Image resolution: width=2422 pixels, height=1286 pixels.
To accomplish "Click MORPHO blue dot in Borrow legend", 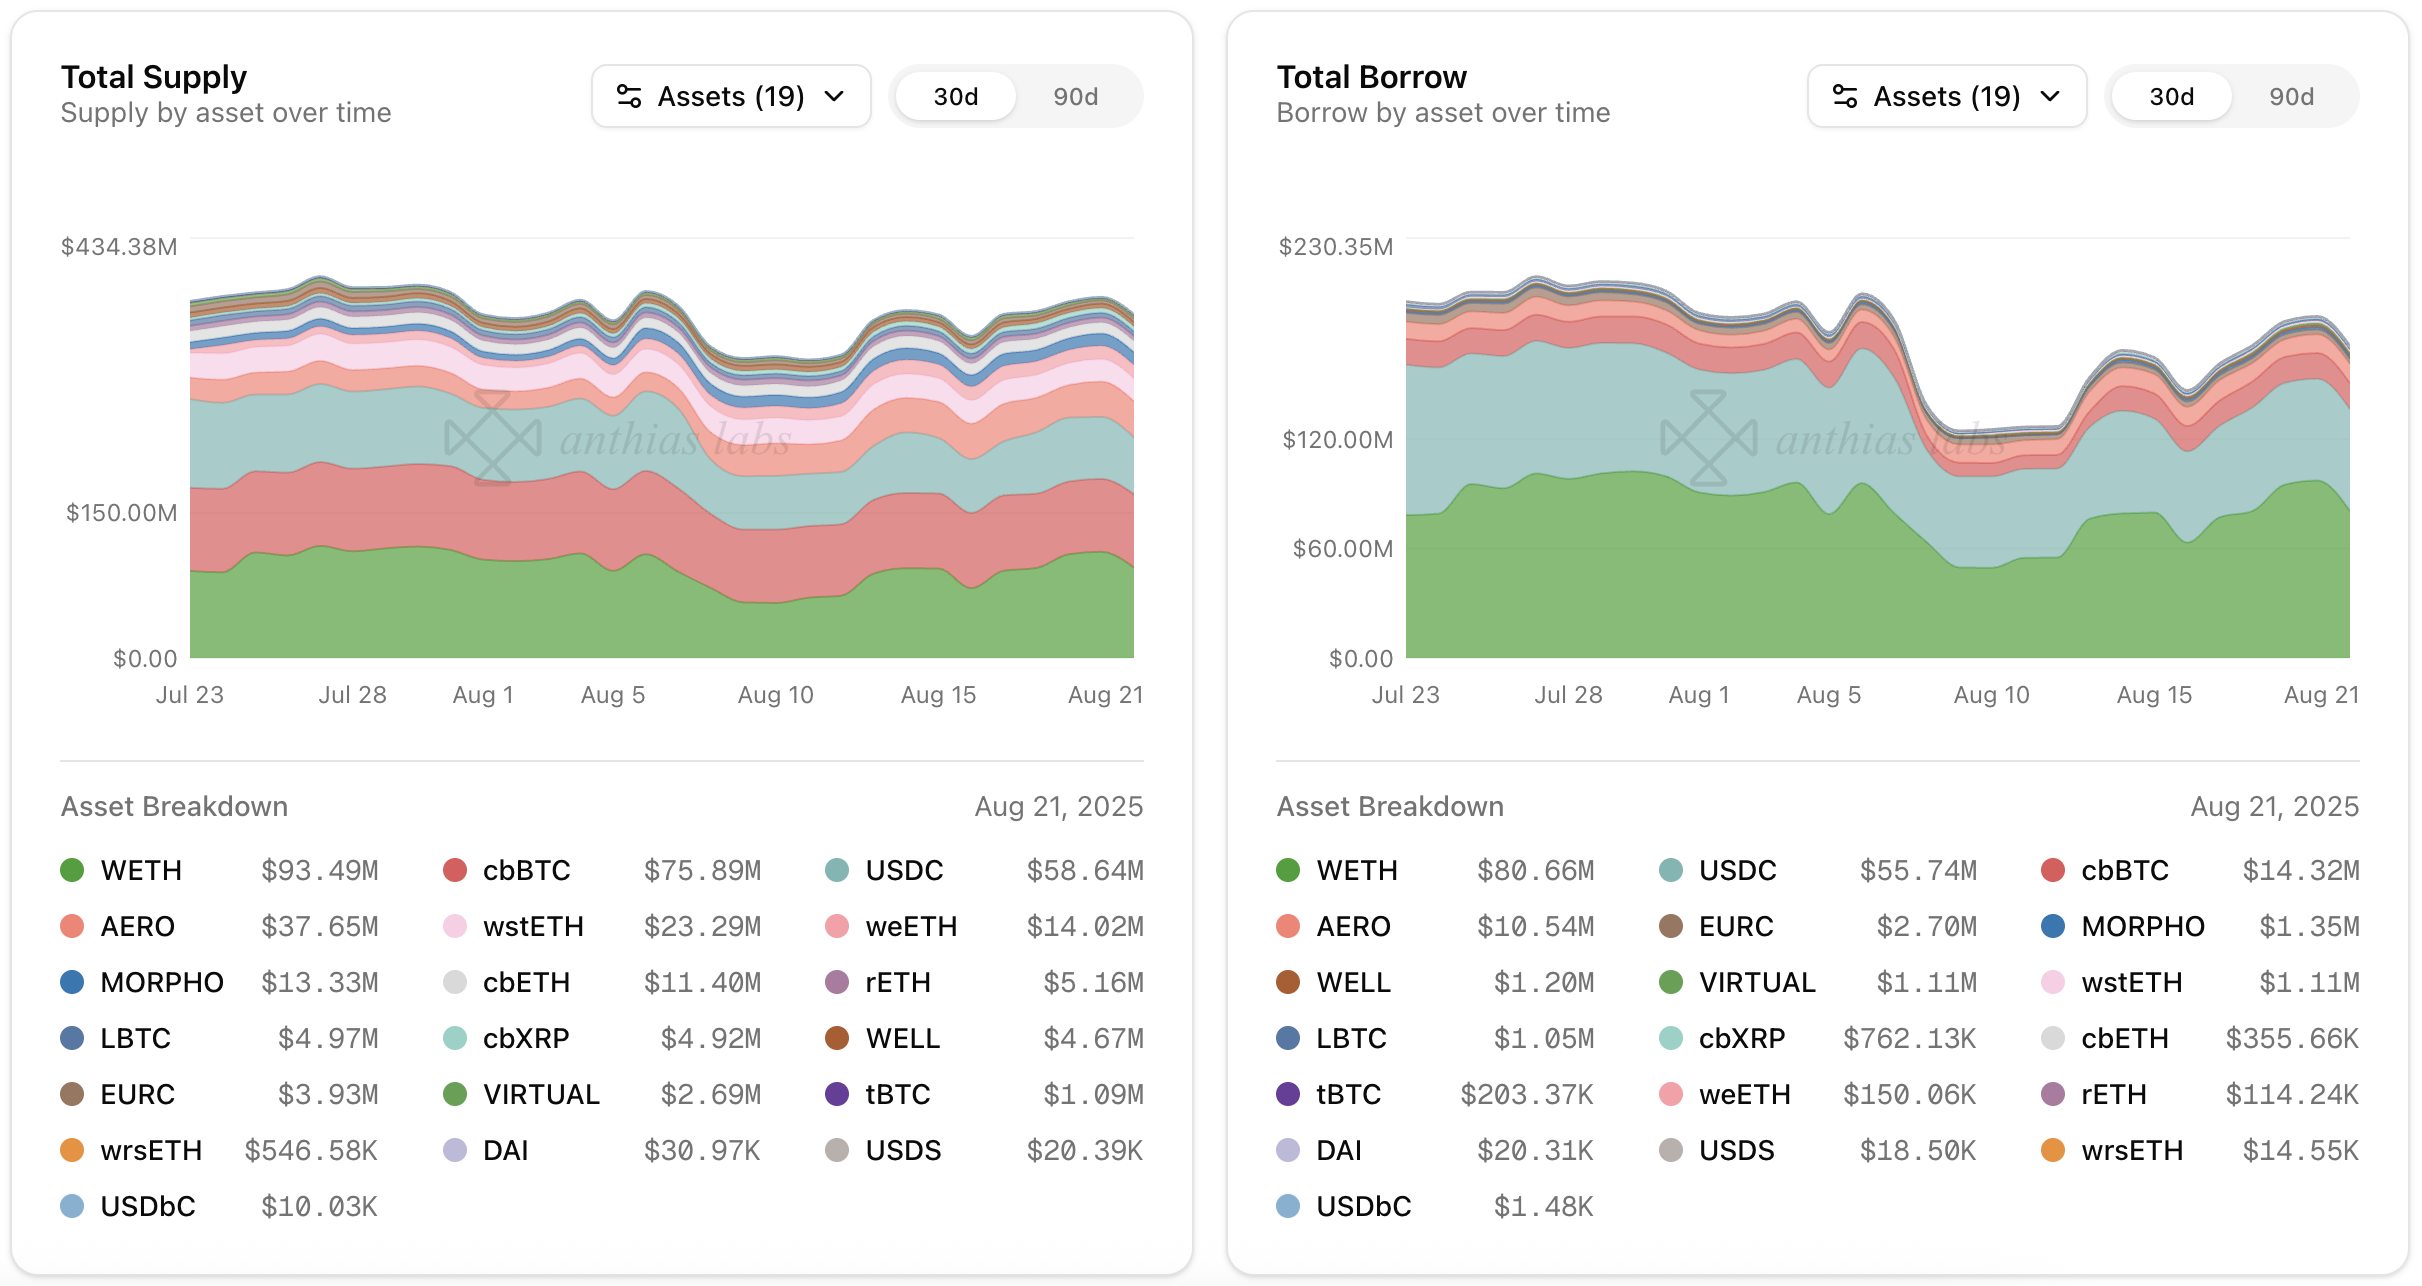I will click(x=2053, y=926).
